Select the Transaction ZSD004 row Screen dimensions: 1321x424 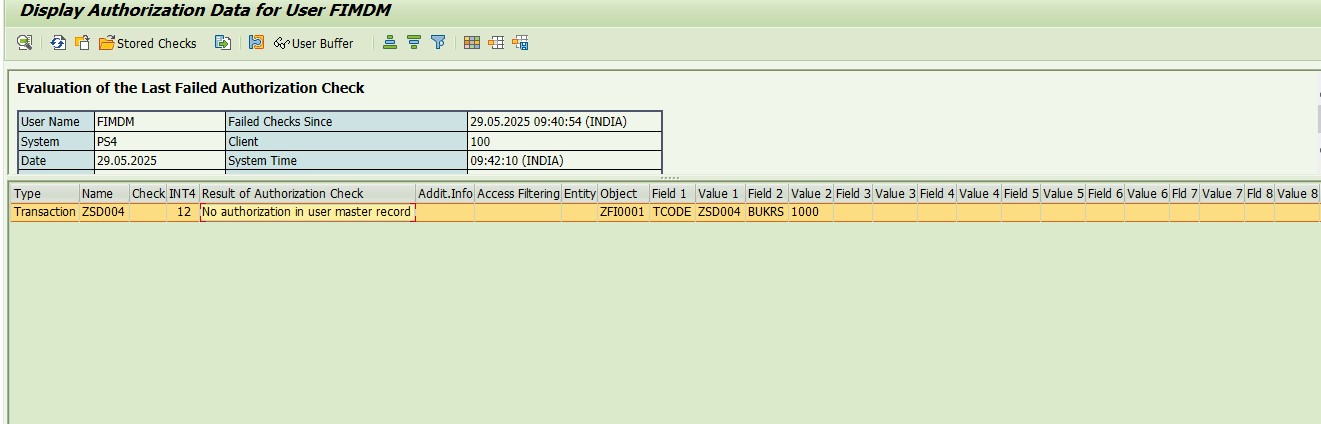[x=44, y=212]
